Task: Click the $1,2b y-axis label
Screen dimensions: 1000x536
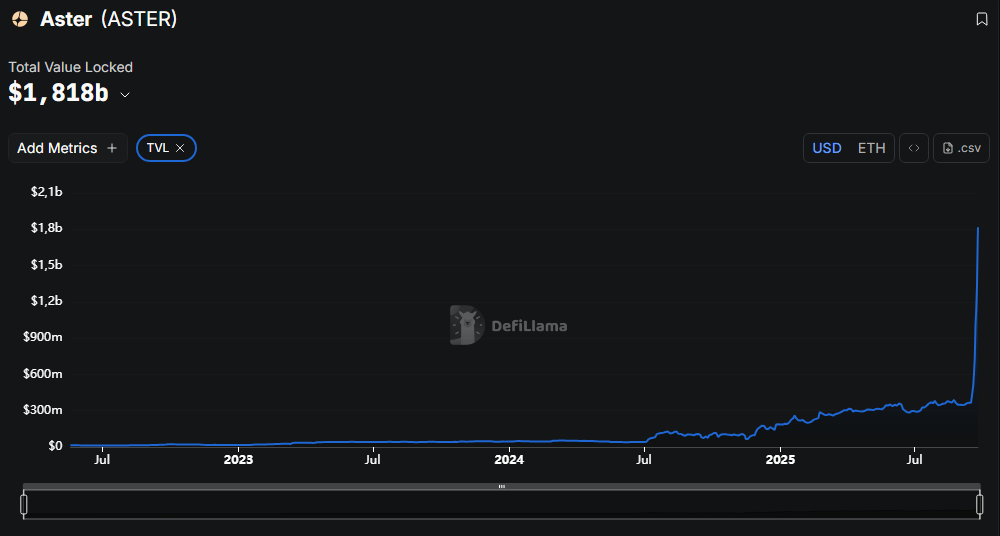Action: [47, 301]
